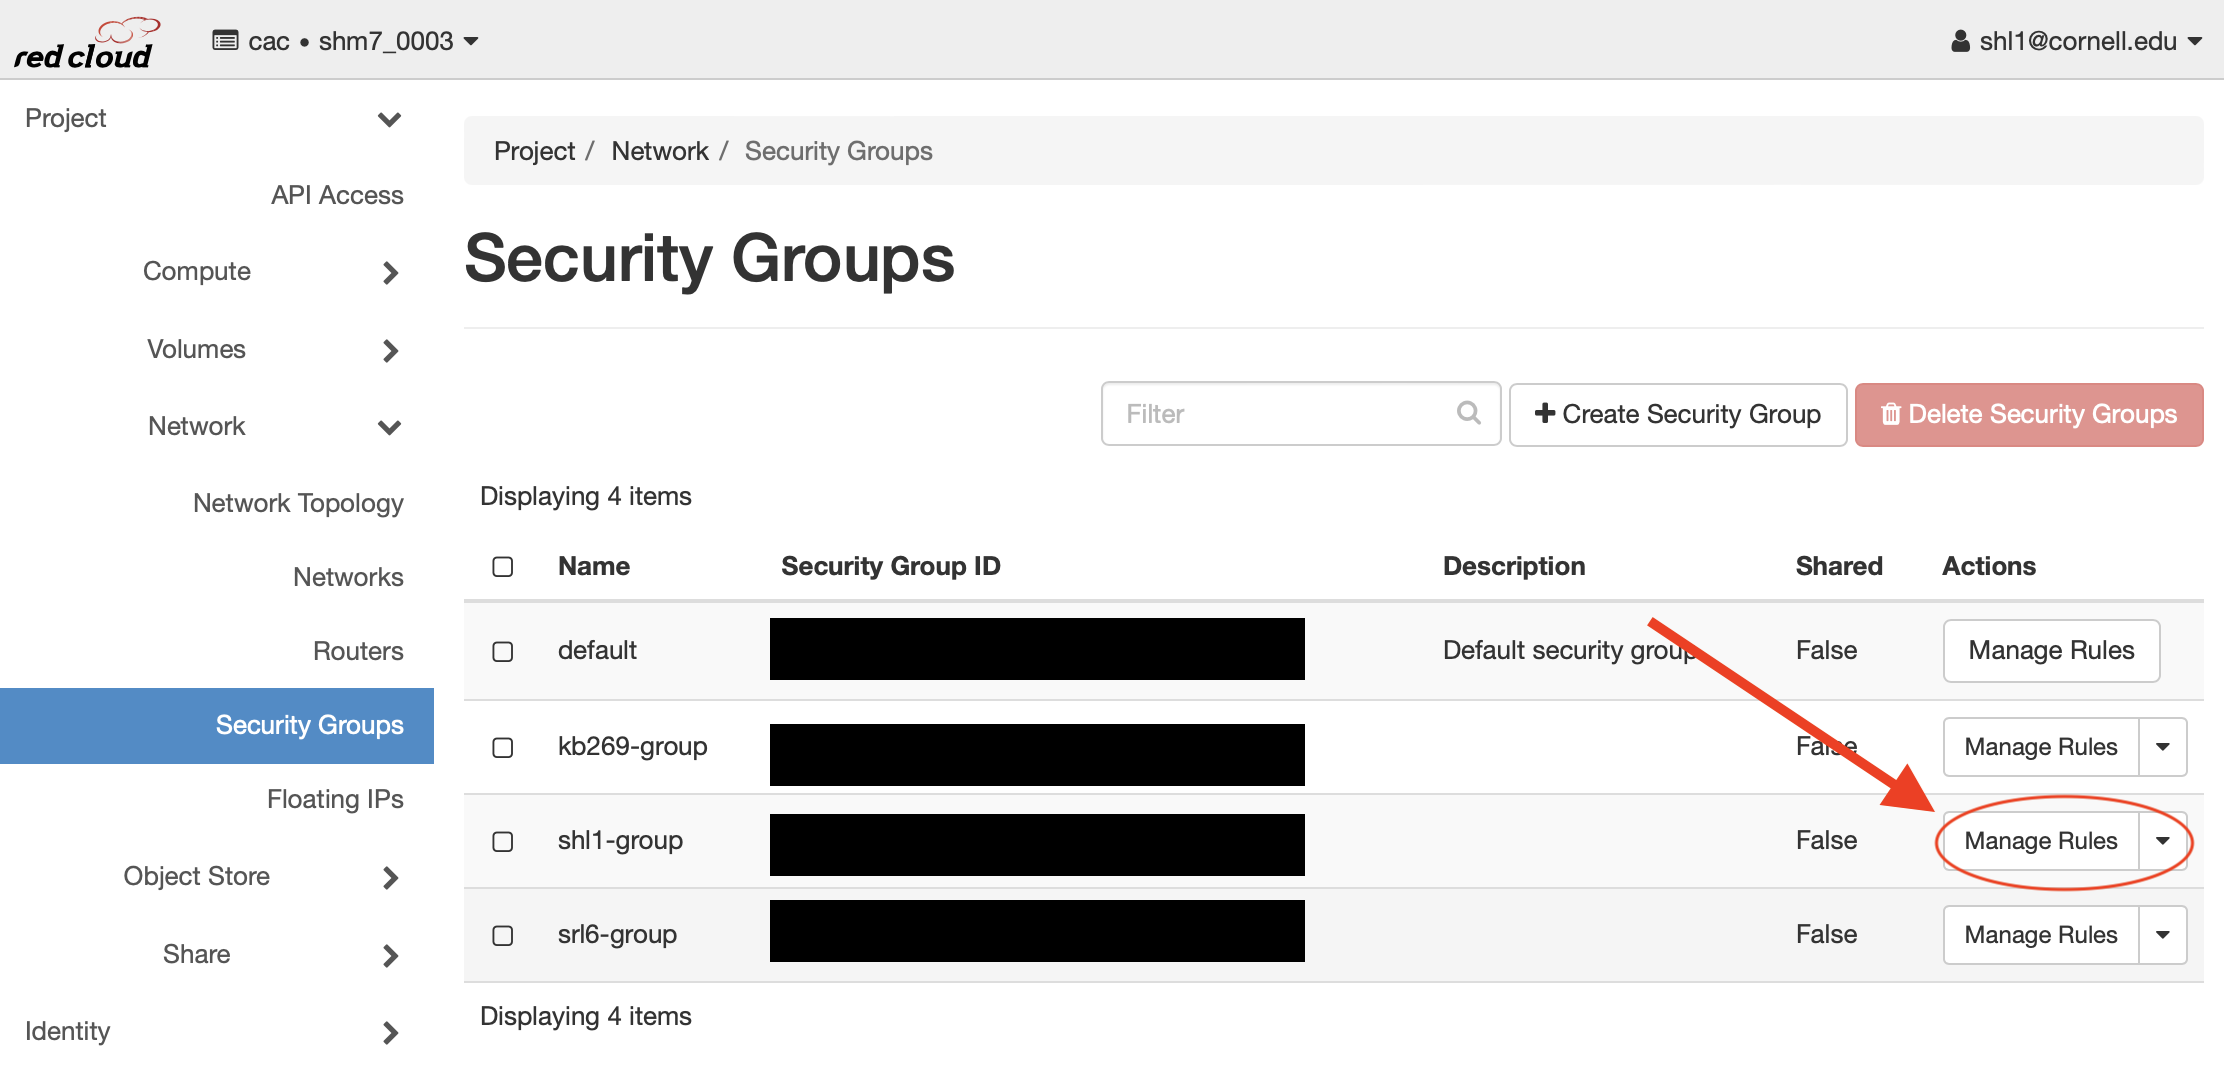Open the shl1@cornell.edu user menu
The image size is (2224, 1076).
point(2076,41)
